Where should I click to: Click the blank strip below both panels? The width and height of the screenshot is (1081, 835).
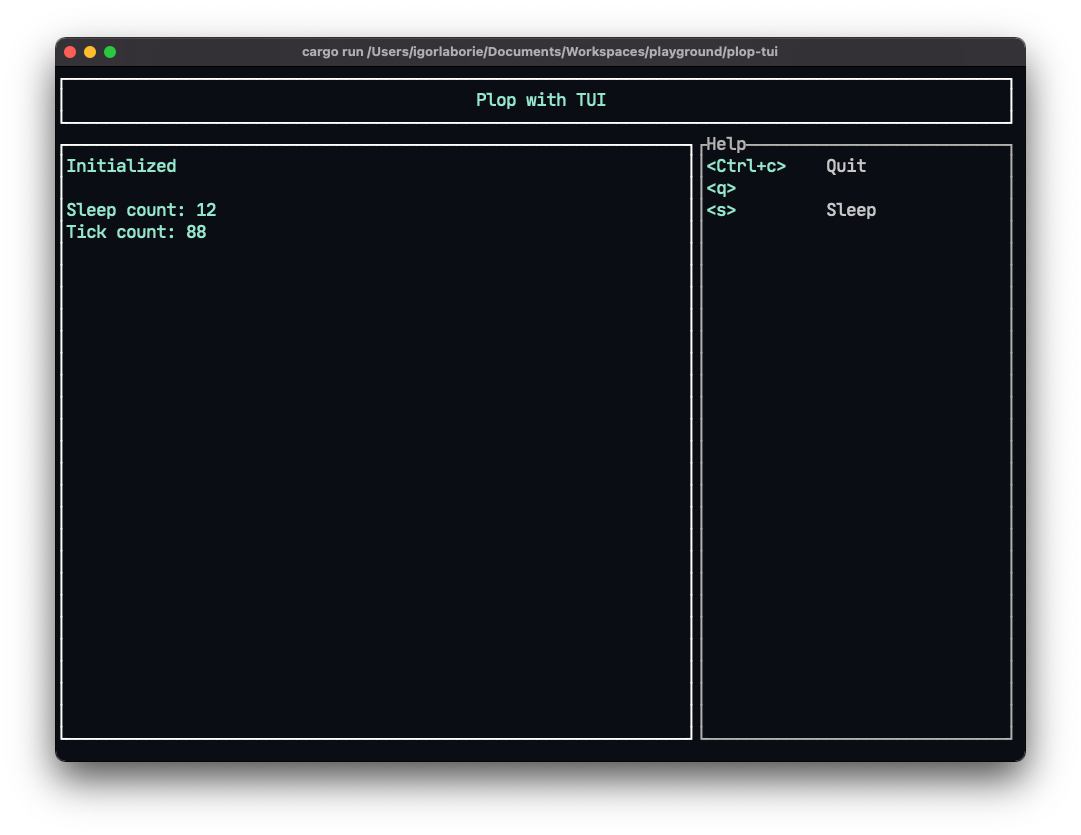540,750
